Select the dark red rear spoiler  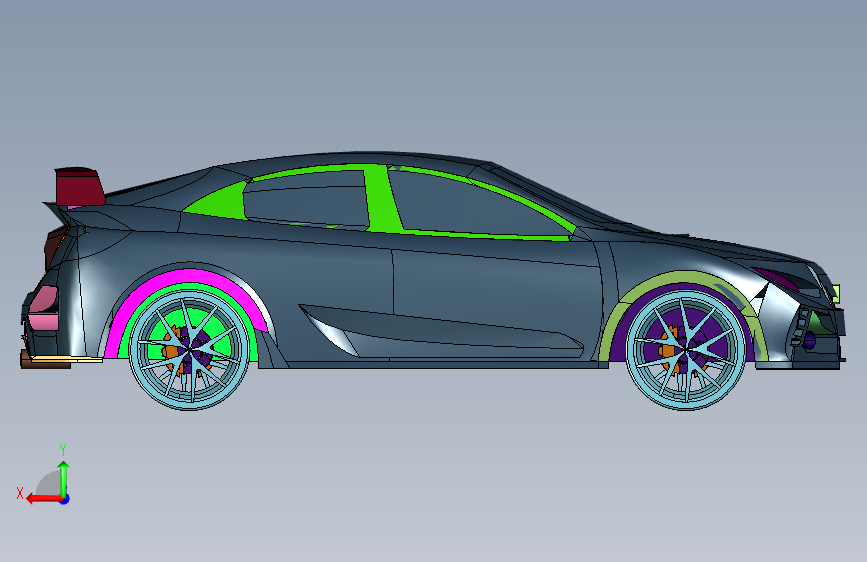(80, 187)
